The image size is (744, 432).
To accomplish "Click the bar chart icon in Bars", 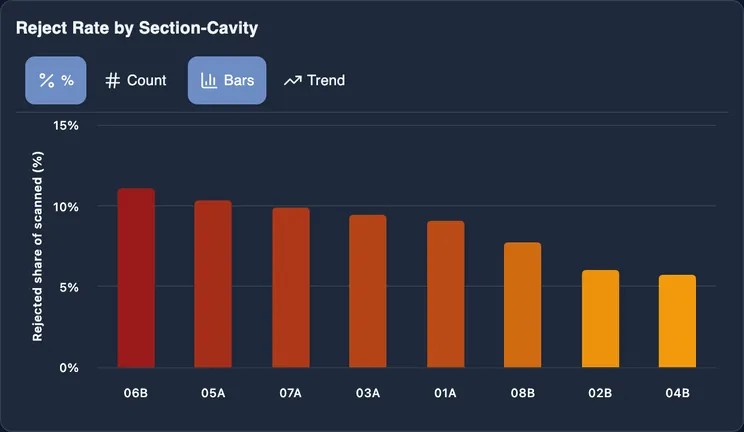I will (209, 80).
